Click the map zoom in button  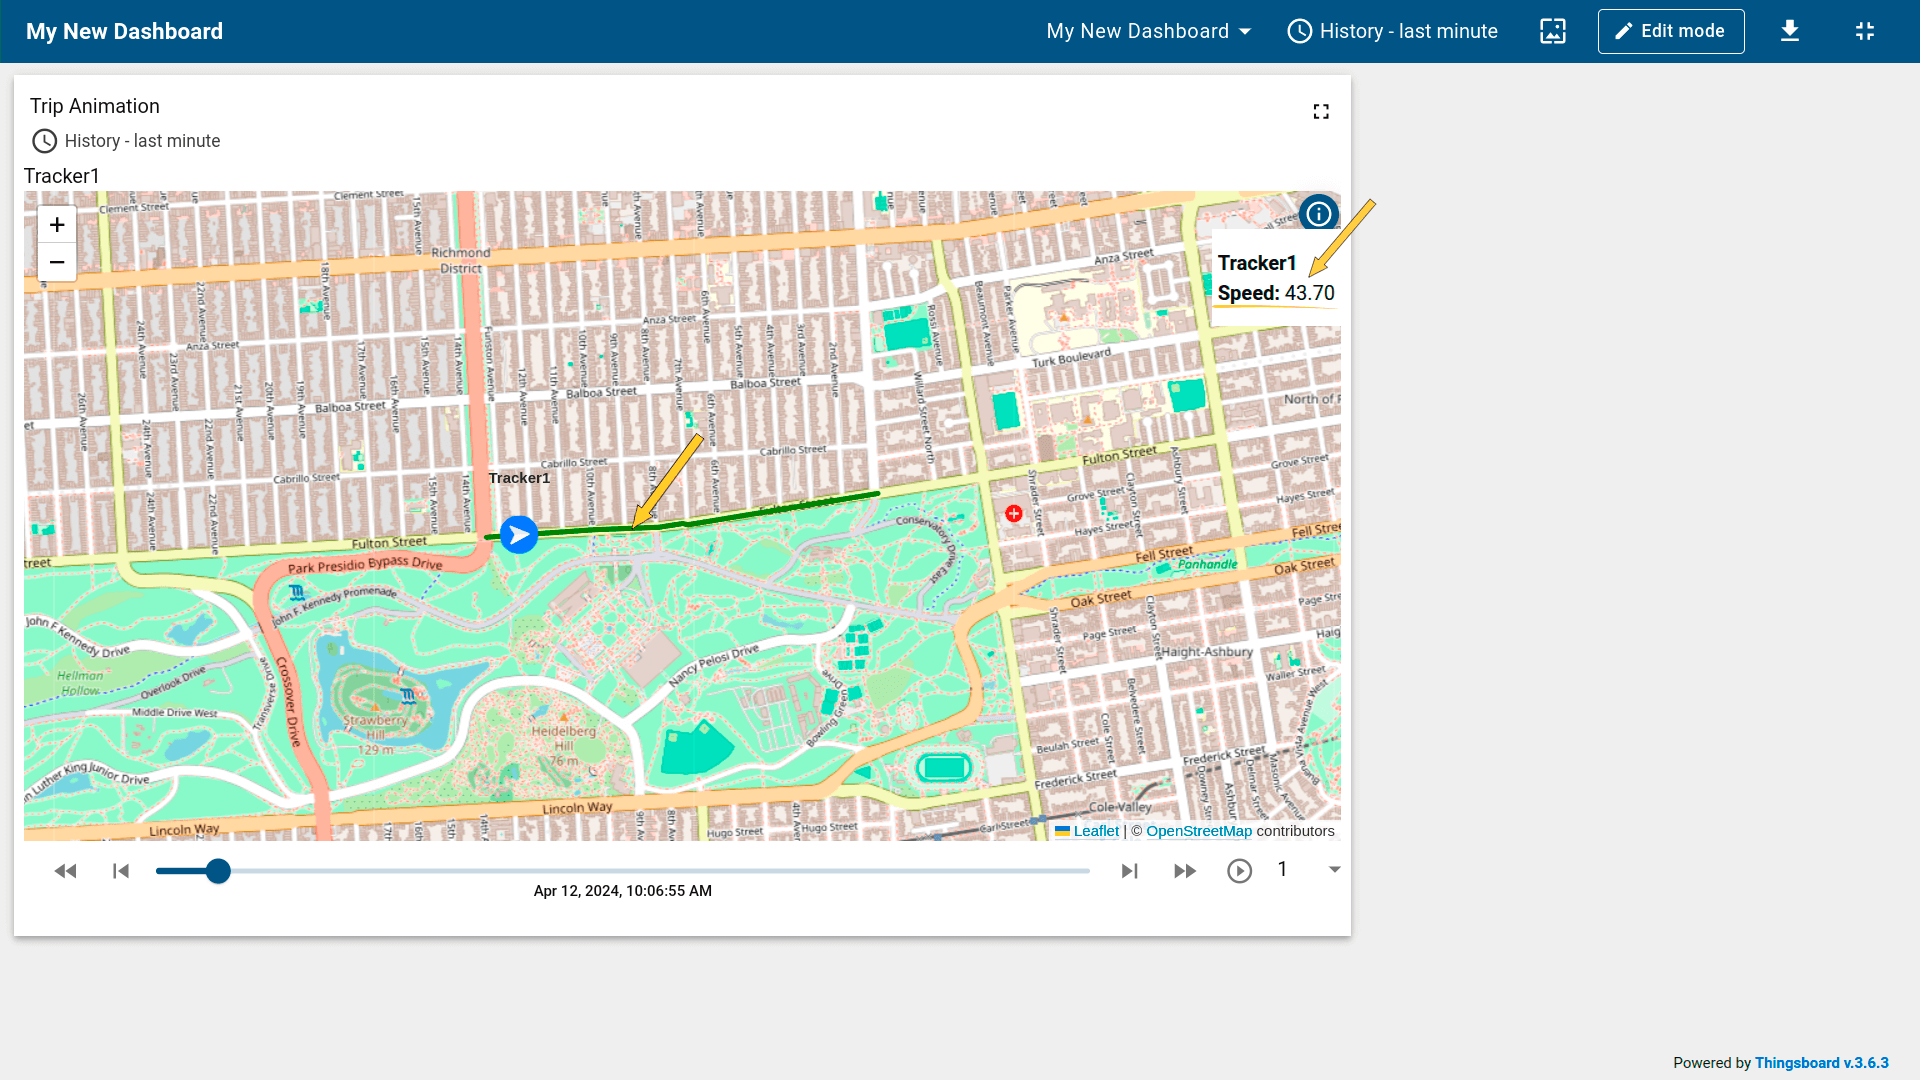[x=57, y=225]
